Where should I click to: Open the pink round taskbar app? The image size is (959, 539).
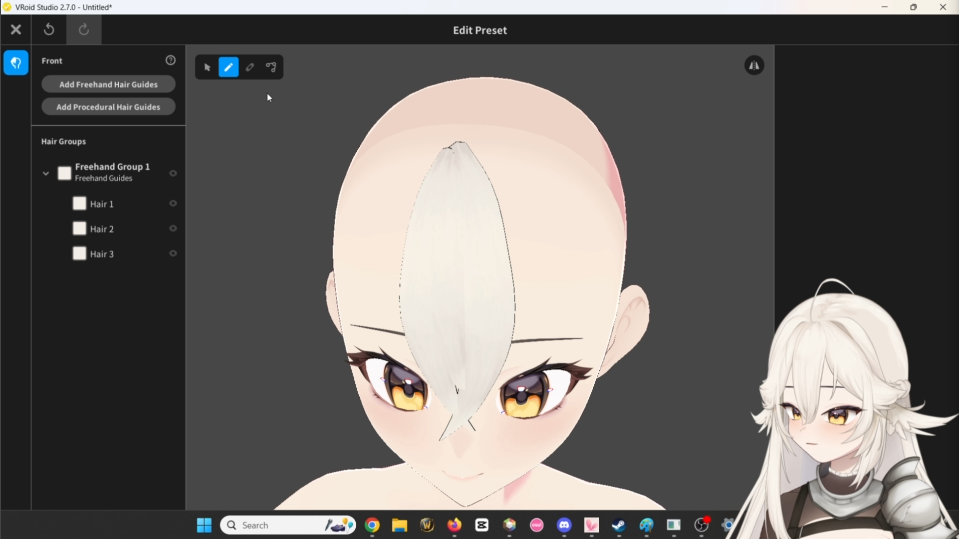pos(536,525)
